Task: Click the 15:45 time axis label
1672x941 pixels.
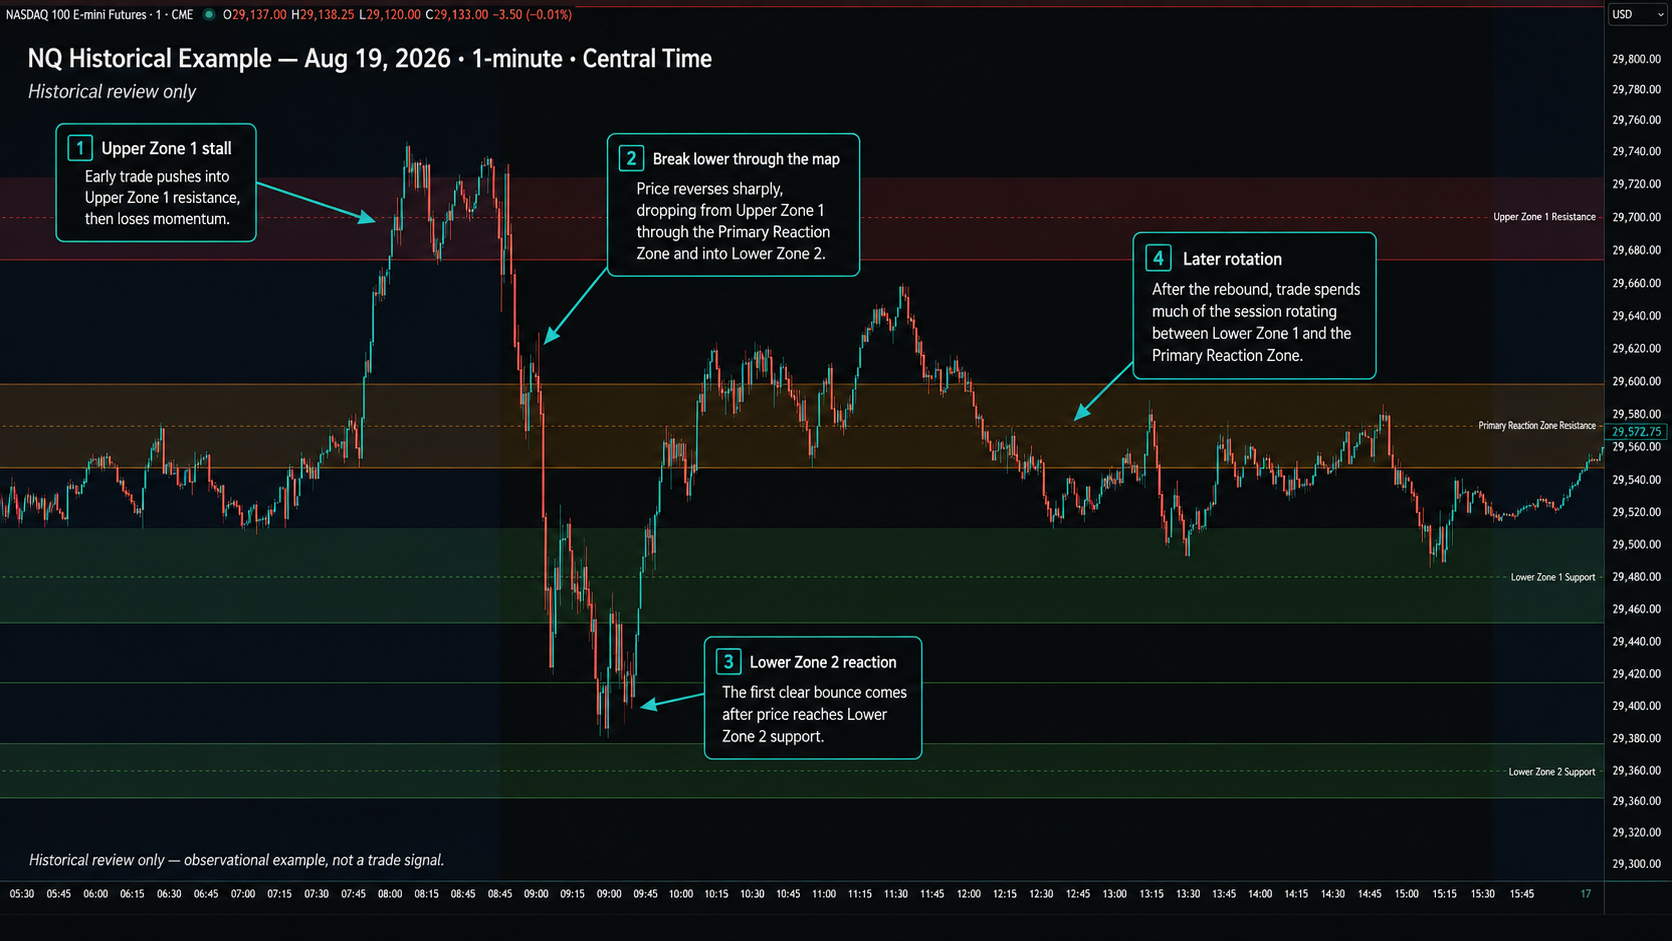Action: (x=1522, y=894)
